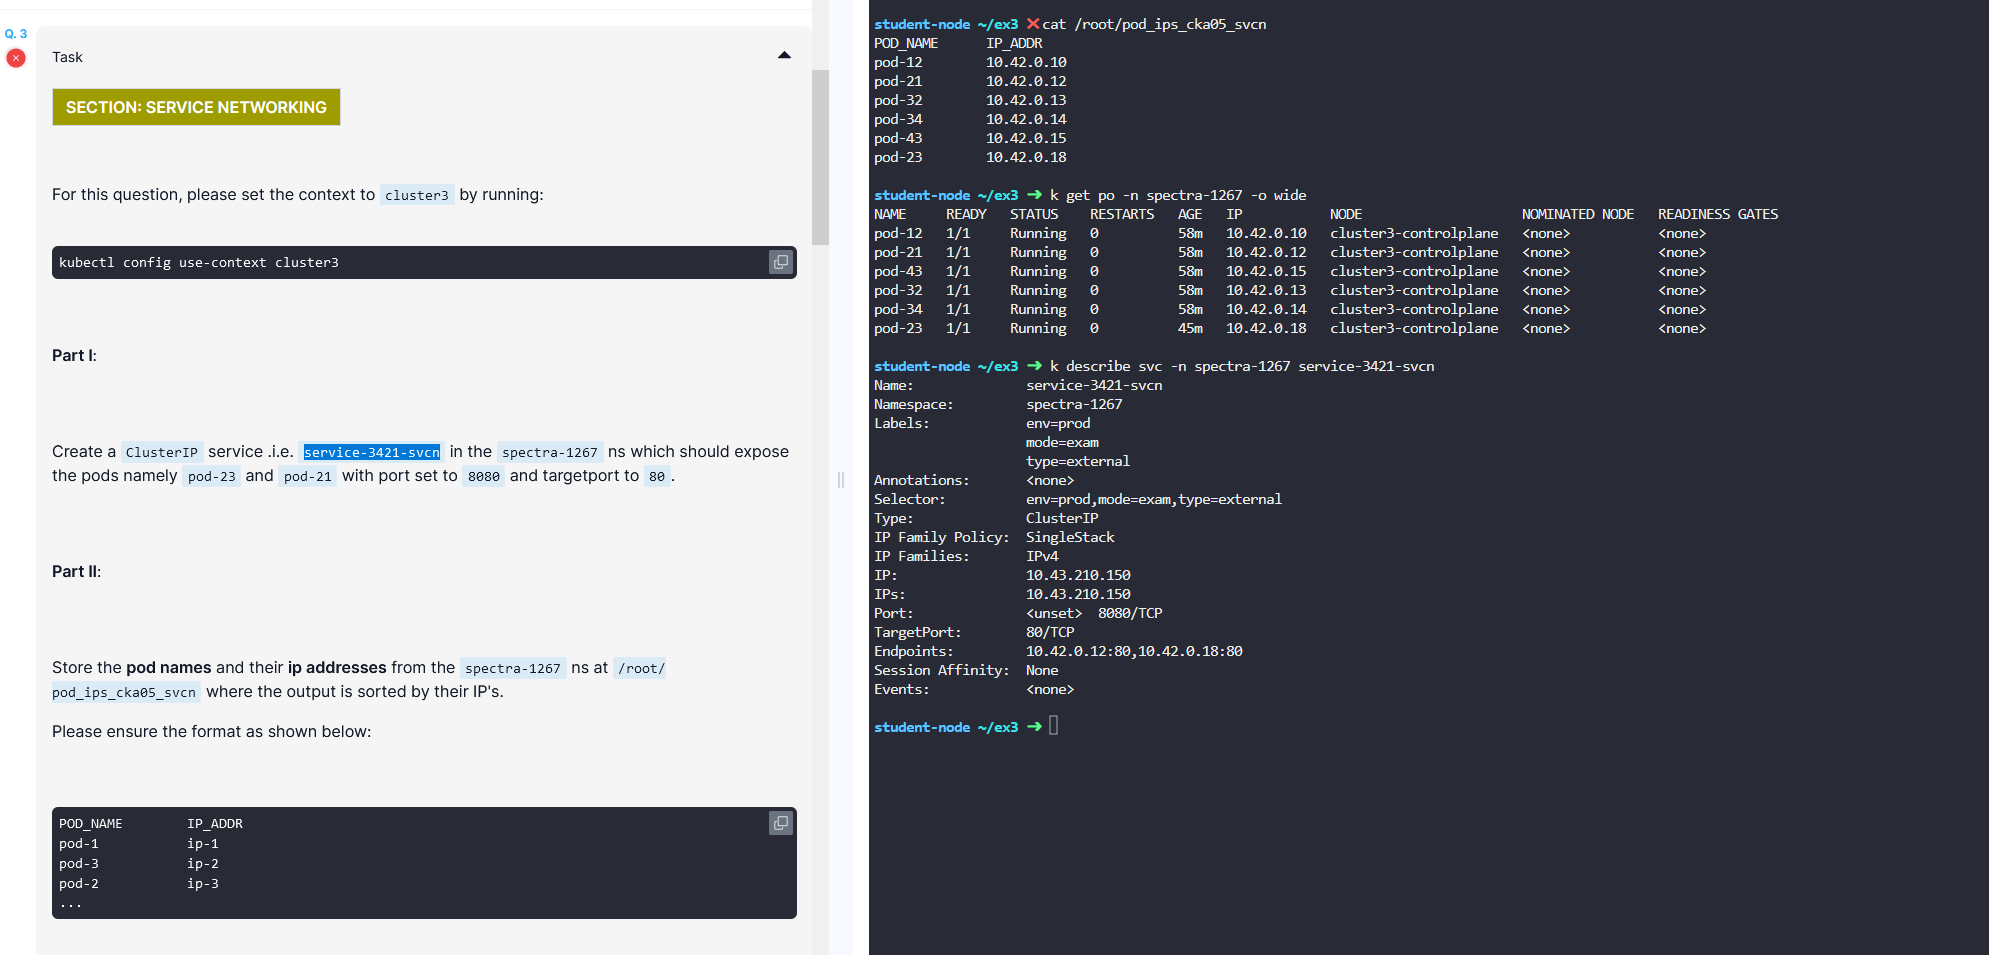Click the "Part II:" heading
Viewport: 1989px width, 955px height.
(x=76, y=572)
